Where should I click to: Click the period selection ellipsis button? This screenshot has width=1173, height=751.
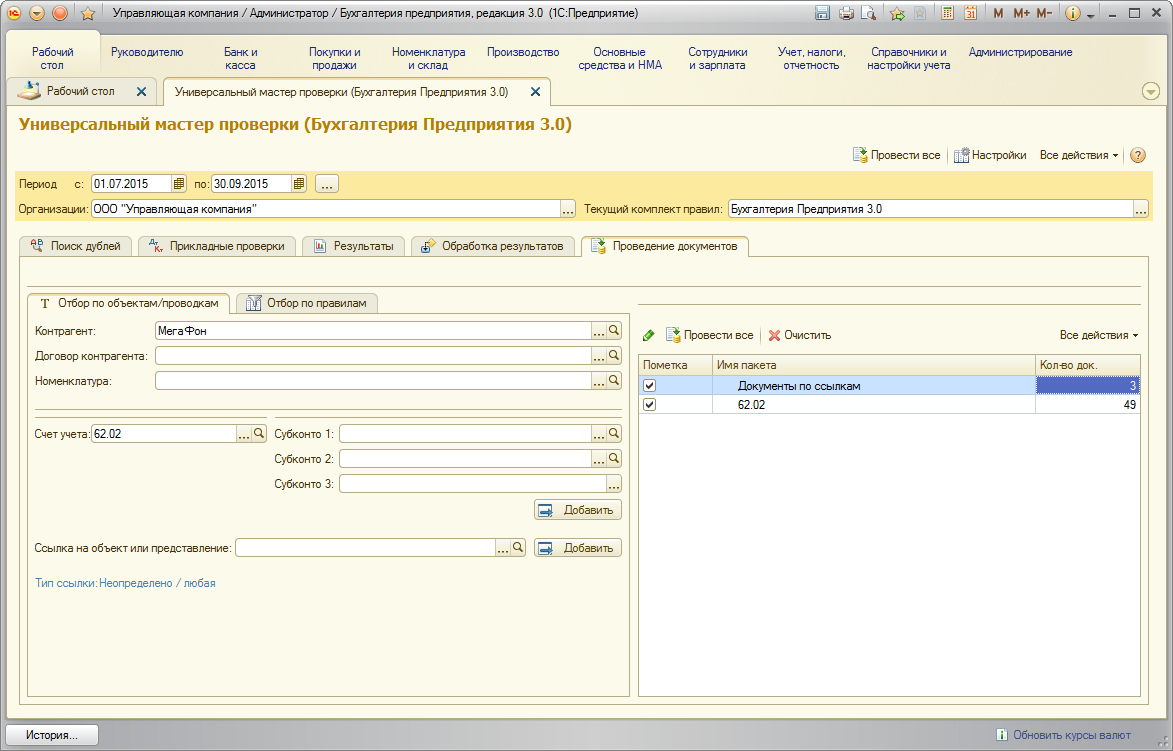pyautogui.click(x=327, y=184)
